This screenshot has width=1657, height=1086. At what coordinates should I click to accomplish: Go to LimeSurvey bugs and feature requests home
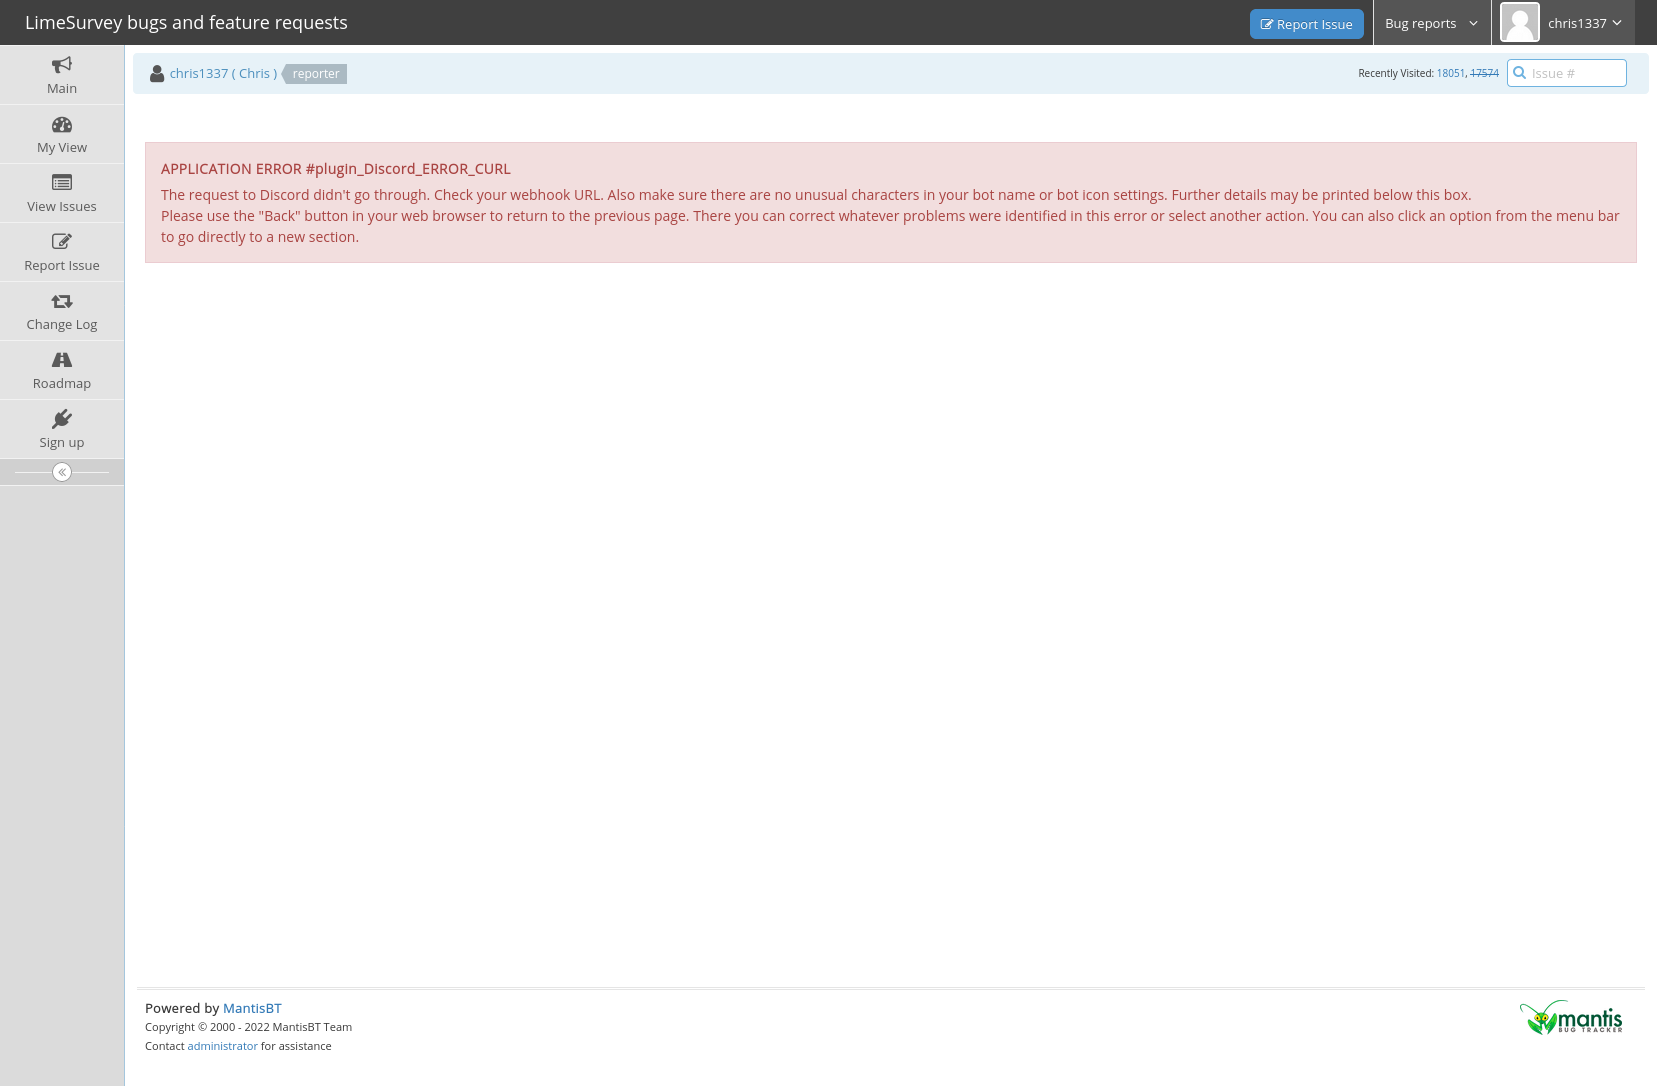186,22
